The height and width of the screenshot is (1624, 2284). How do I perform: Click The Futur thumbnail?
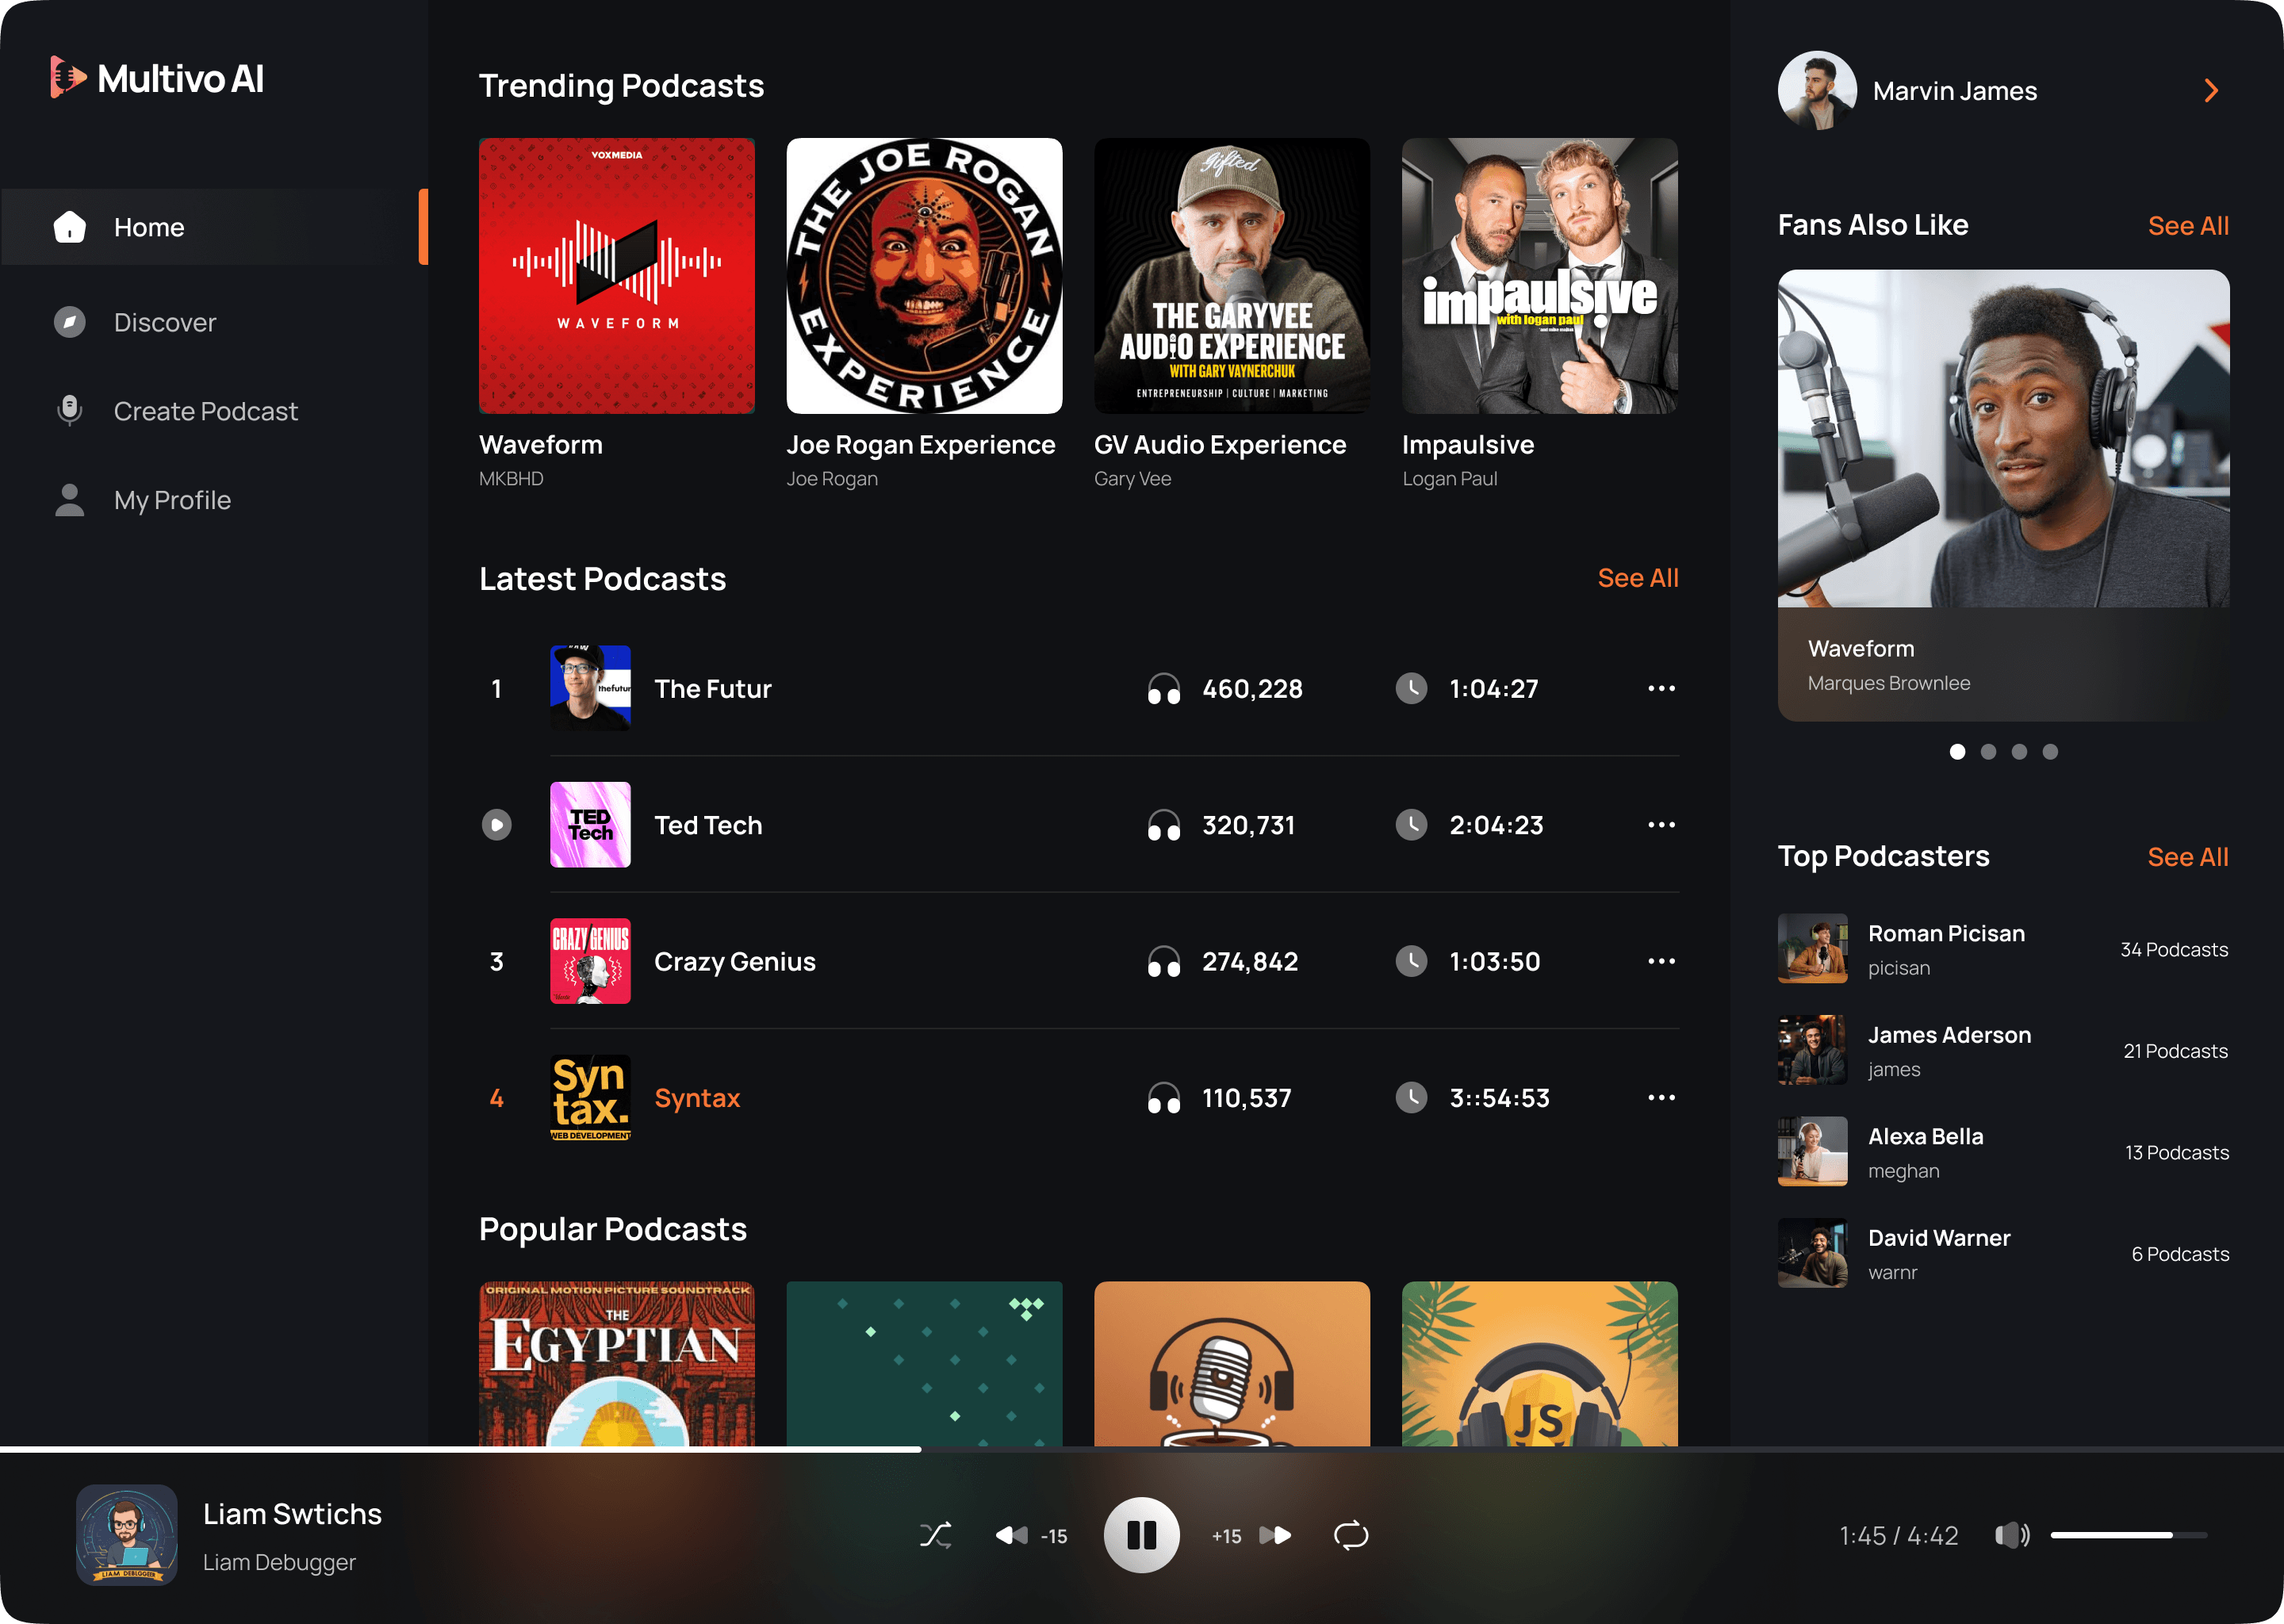click(590, 688)
